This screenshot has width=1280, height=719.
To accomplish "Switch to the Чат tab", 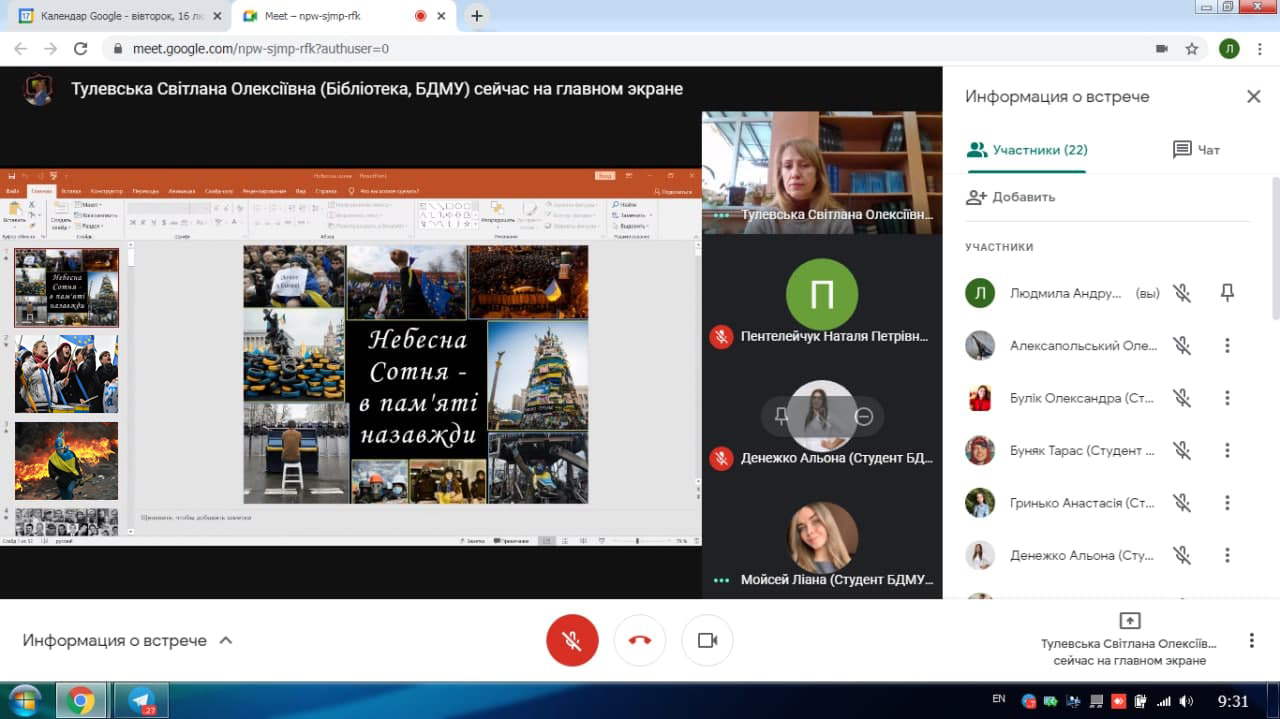I will pos(1196,150).
